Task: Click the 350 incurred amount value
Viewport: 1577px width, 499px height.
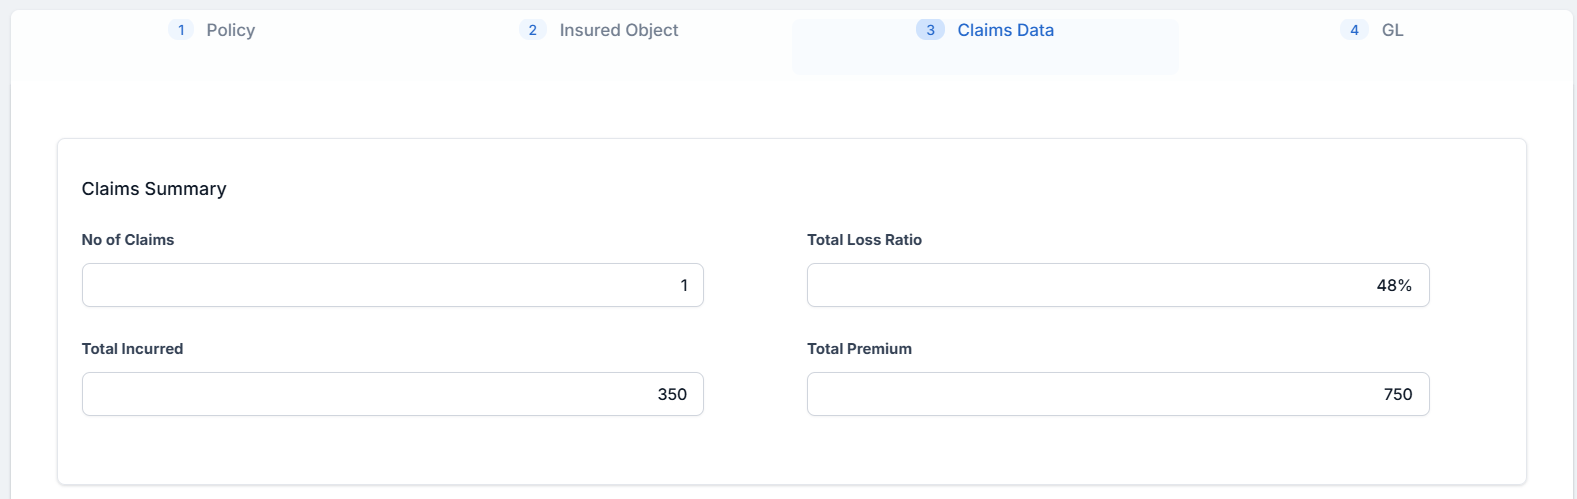Action: (672, 394)
